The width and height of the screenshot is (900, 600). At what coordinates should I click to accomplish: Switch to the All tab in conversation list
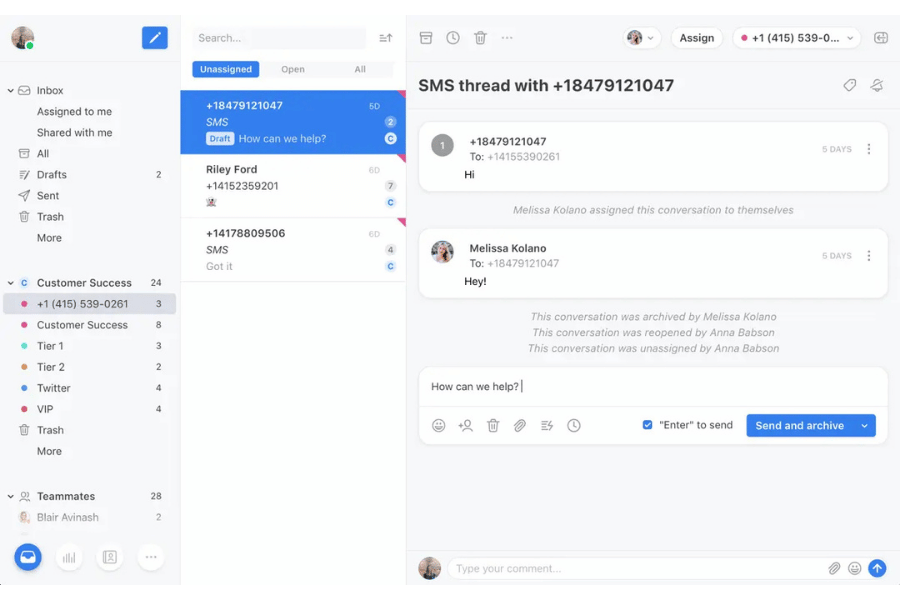point(360,69)
